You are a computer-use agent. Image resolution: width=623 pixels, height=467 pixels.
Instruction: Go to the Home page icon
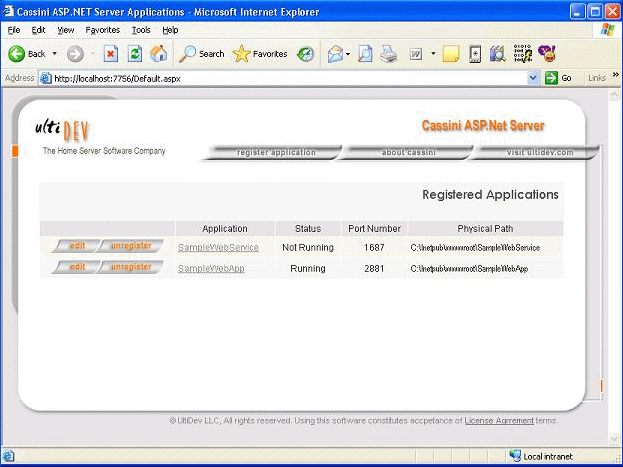[x=158, y=54]
